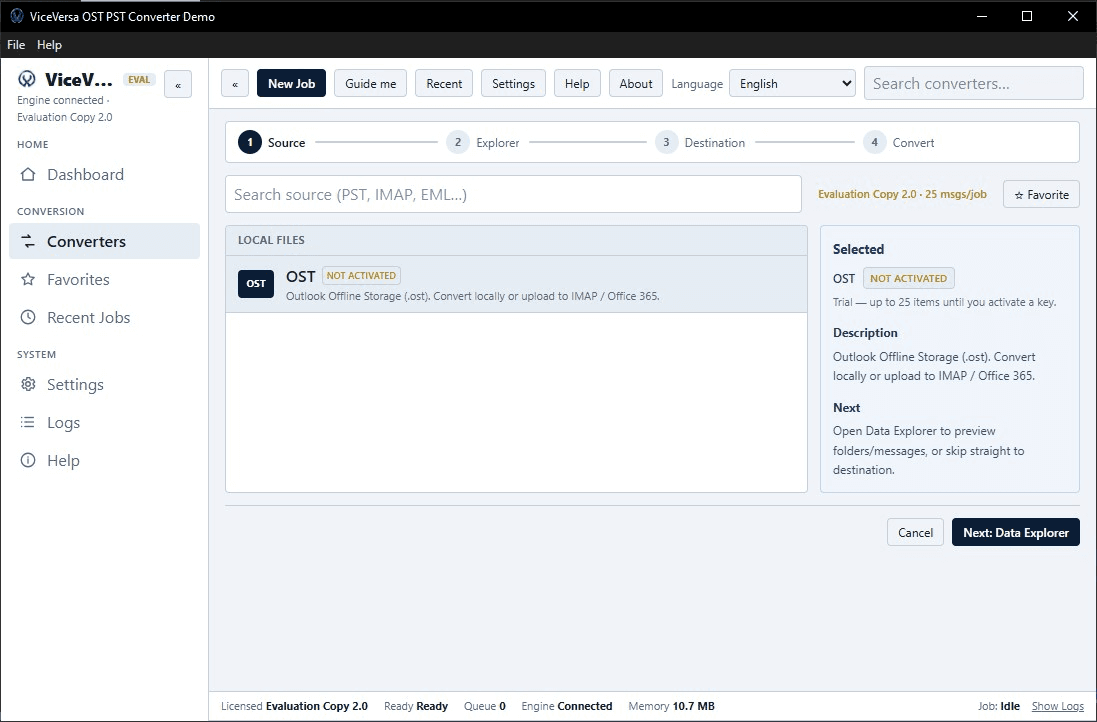This screenshot has height=722, width=1097.
Task: Open Dashboard in the sidebar
Action: point(104,174)
